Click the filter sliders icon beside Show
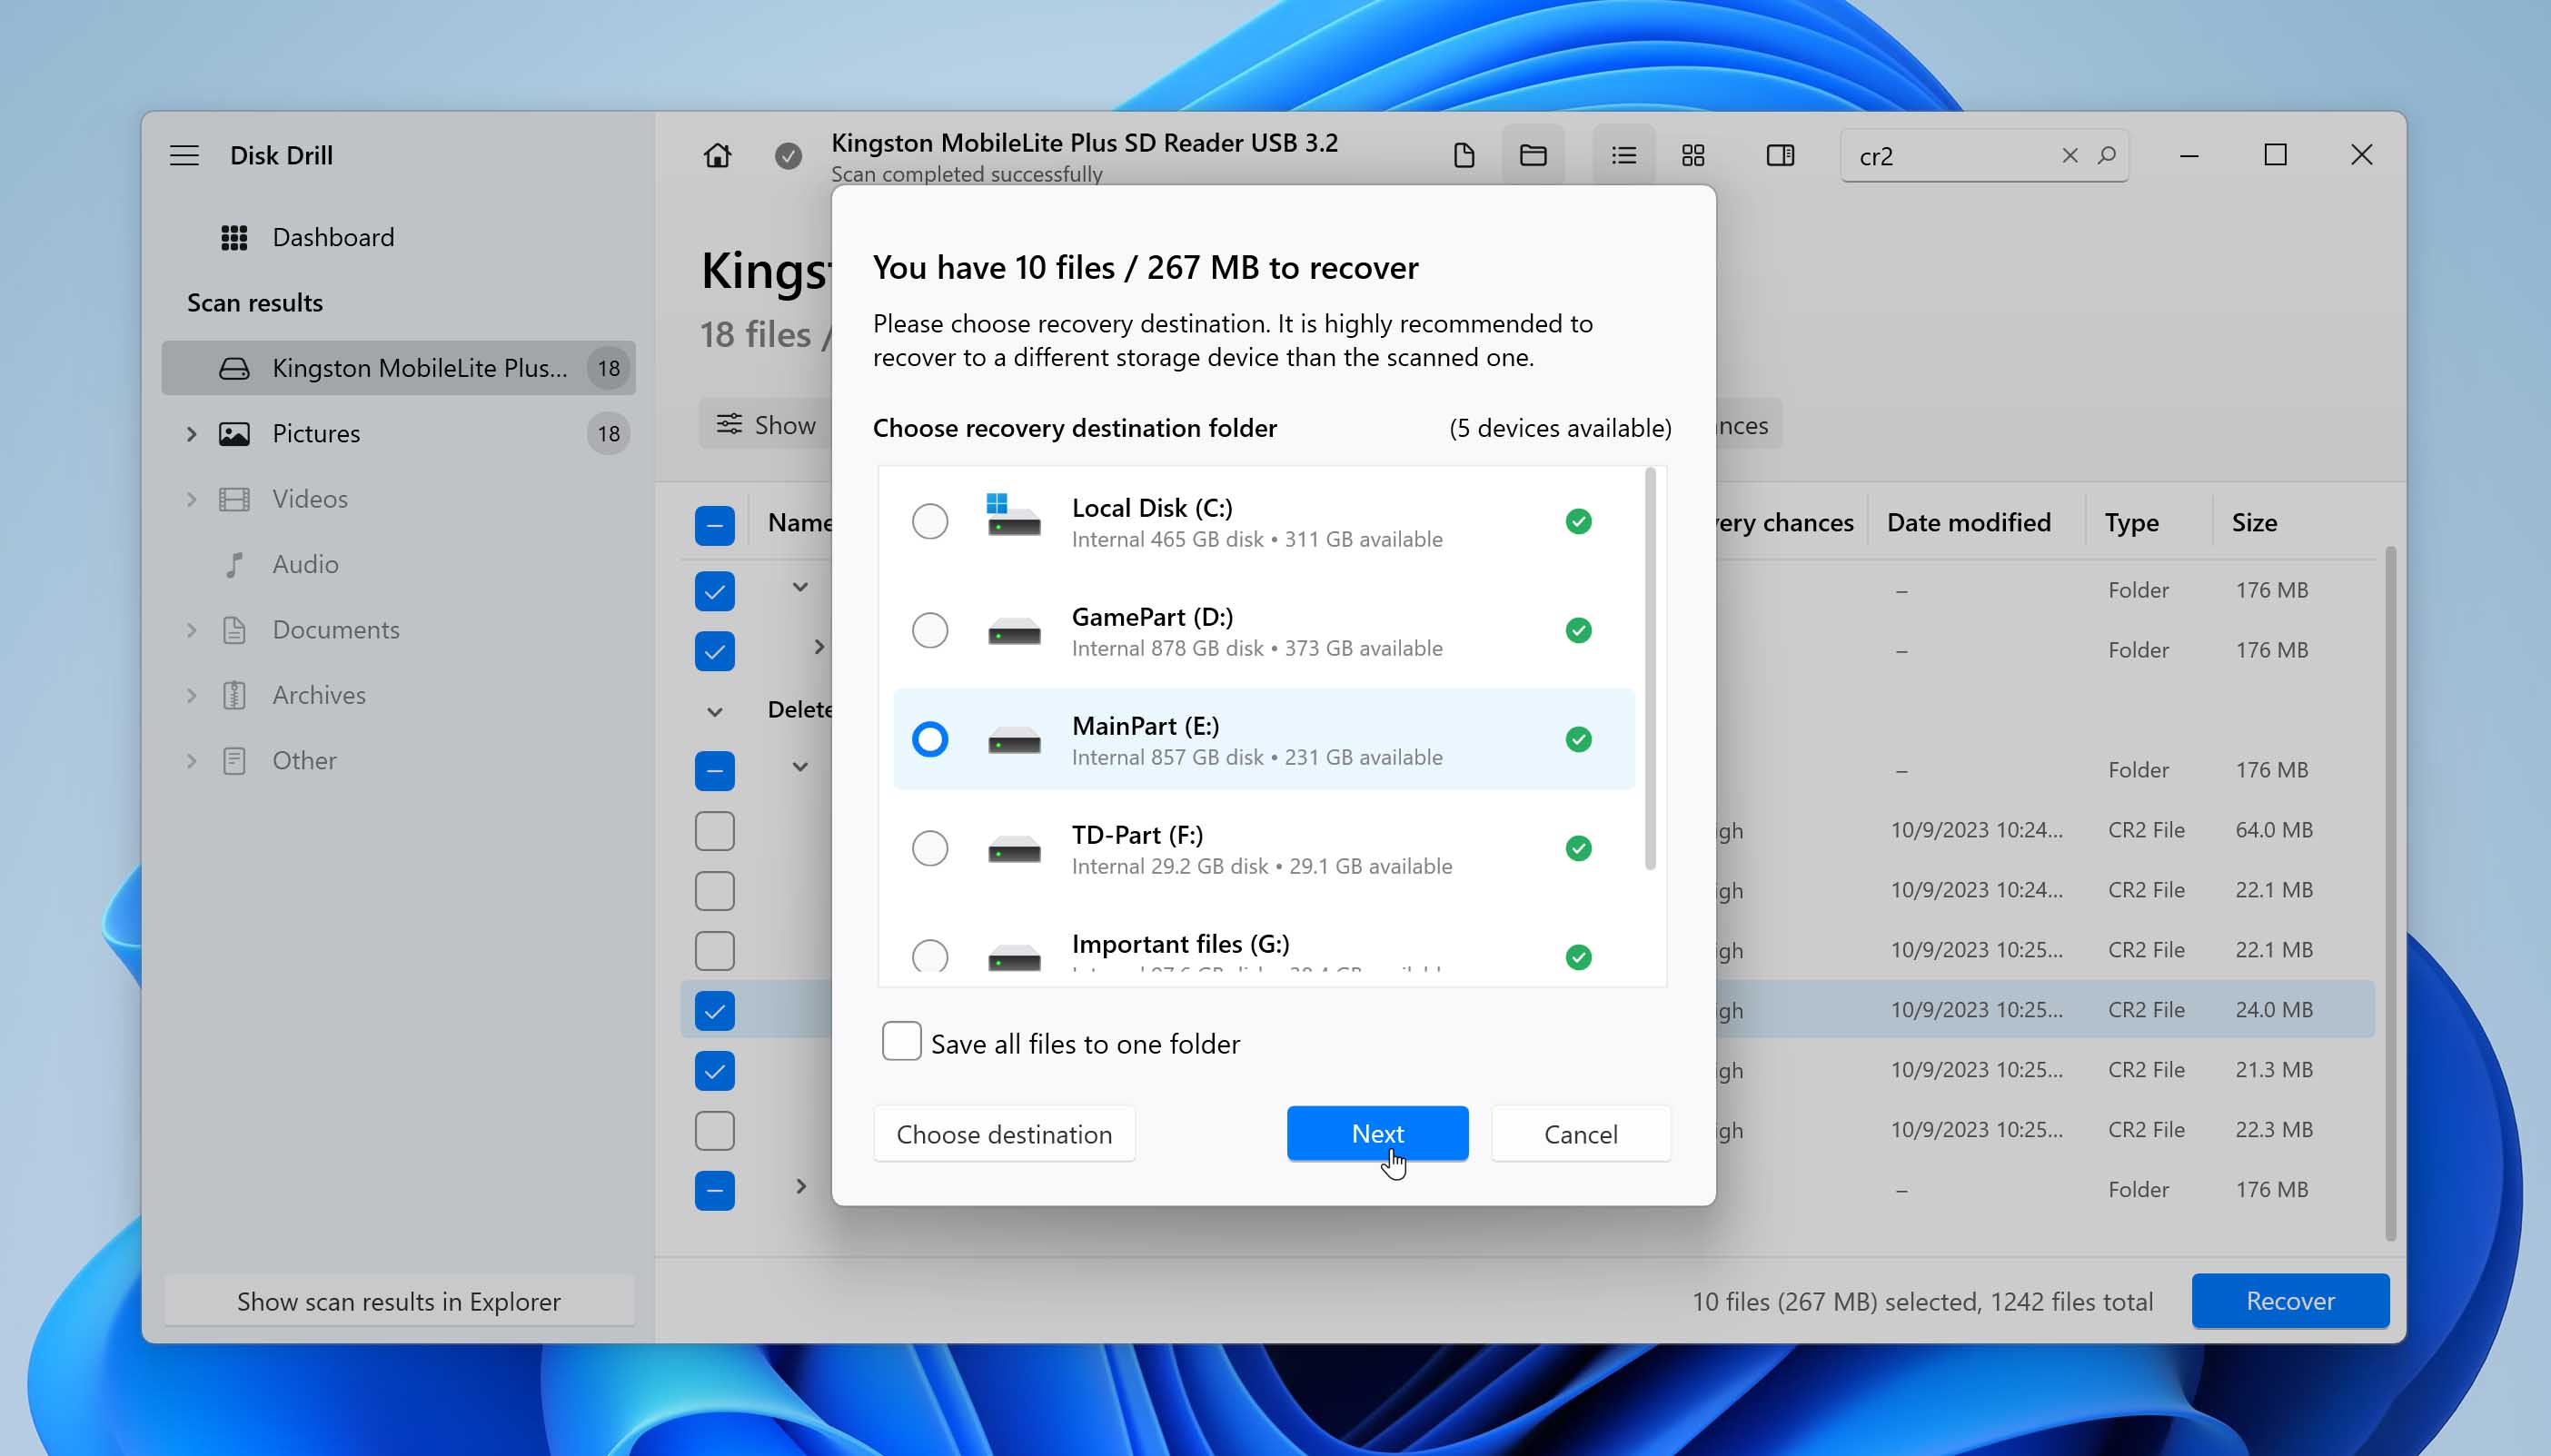Viewport: 2551px width, 1456px height. coord(729,424)
